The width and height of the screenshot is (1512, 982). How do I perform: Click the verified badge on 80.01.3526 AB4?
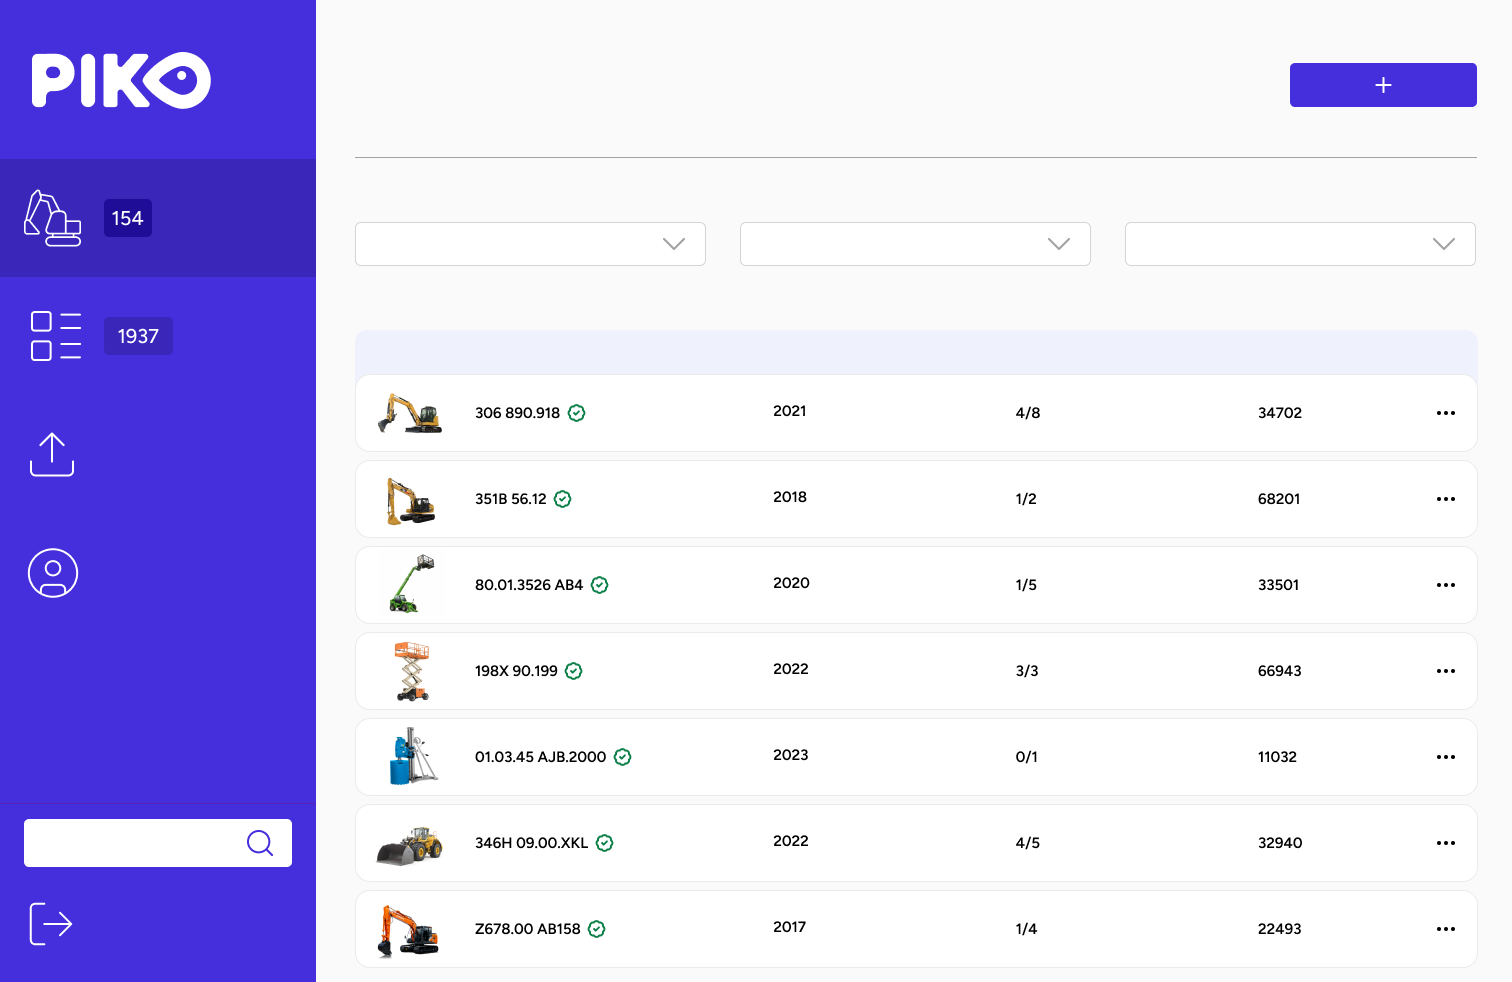pyautogui.click(x=600, y=585)
